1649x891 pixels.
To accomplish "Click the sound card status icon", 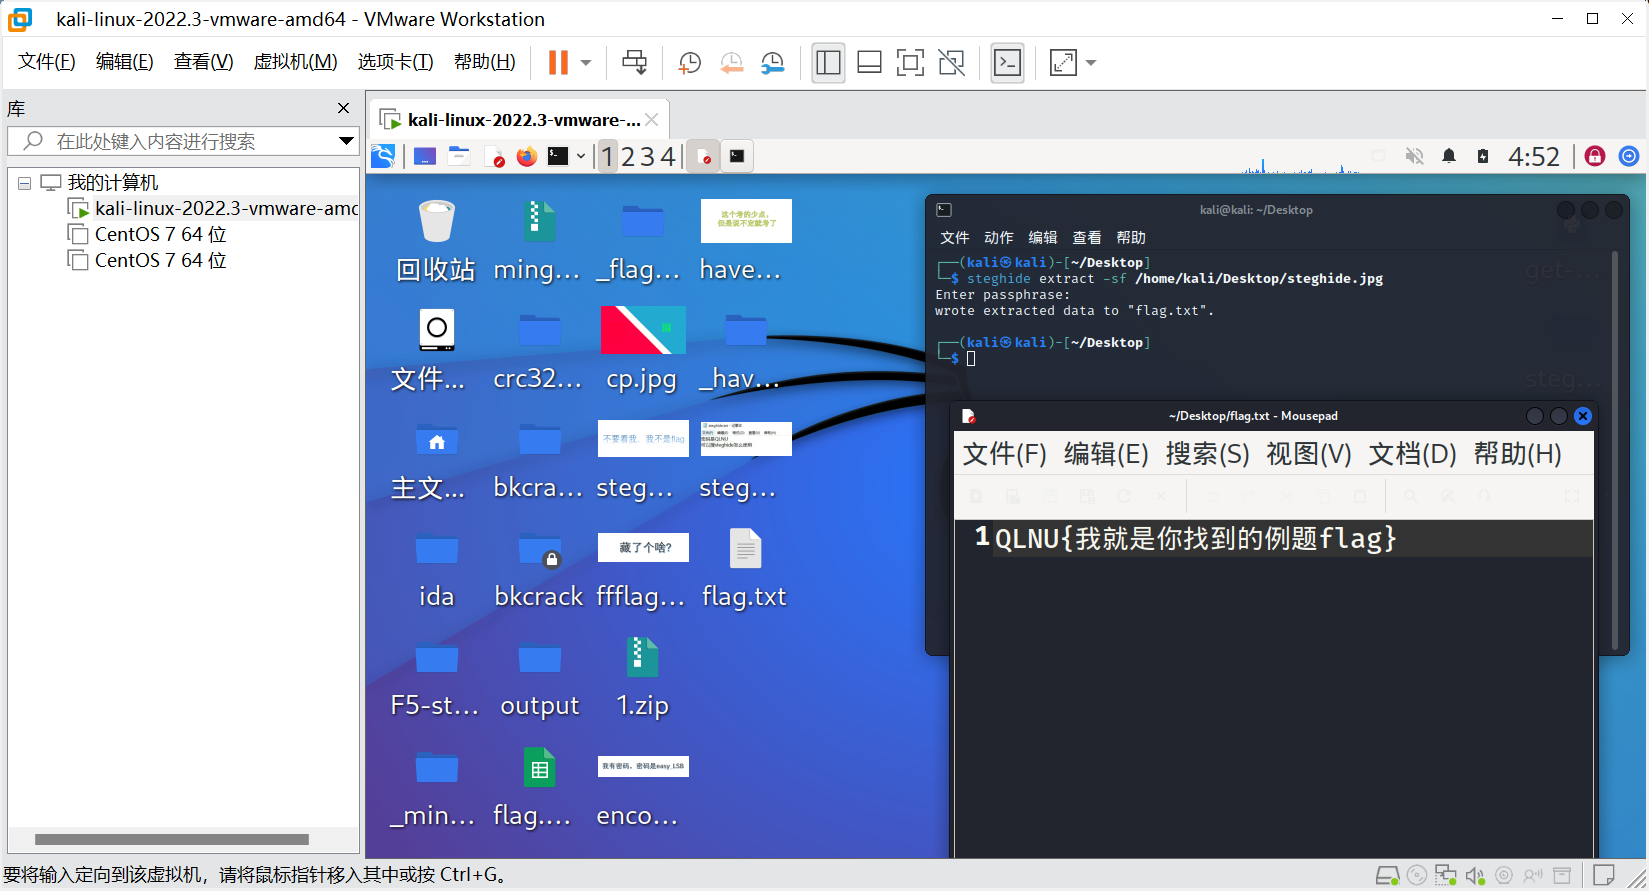I will (x=1474, y=876).
